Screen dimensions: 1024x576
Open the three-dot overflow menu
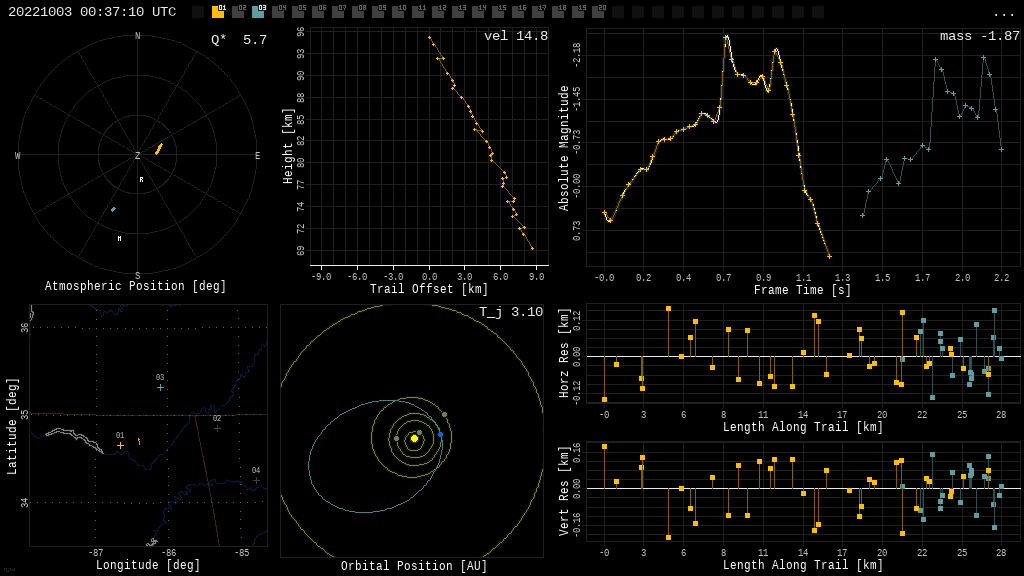click(1003, 14)
